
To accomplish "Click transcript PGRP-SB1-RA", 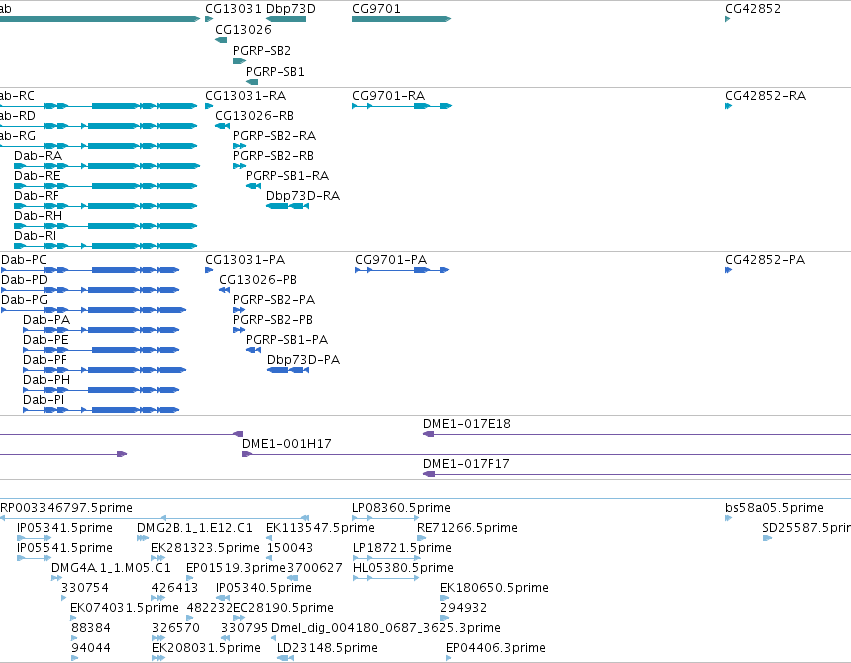I will point(287,176).
